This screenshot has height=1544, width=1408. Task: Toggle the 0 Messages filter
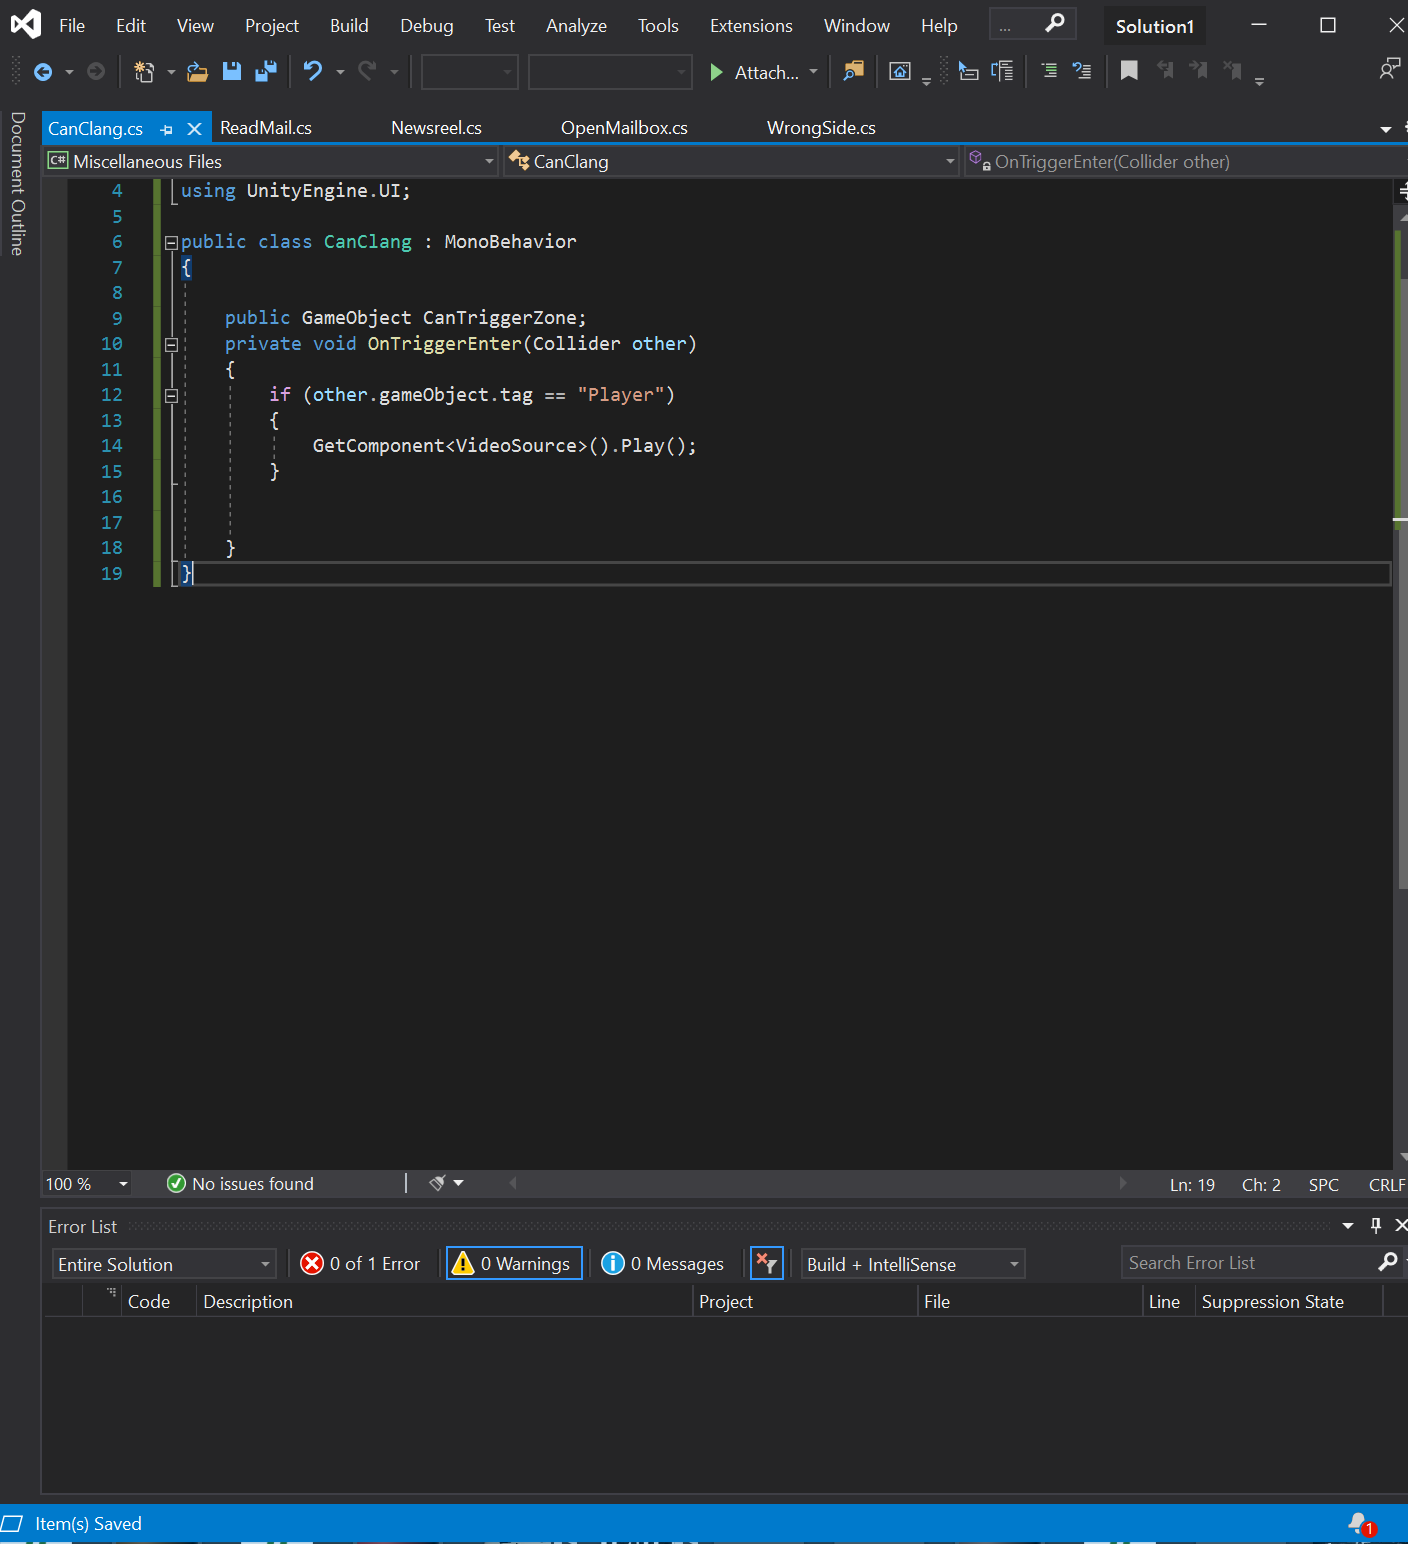tap(663, 1264)
